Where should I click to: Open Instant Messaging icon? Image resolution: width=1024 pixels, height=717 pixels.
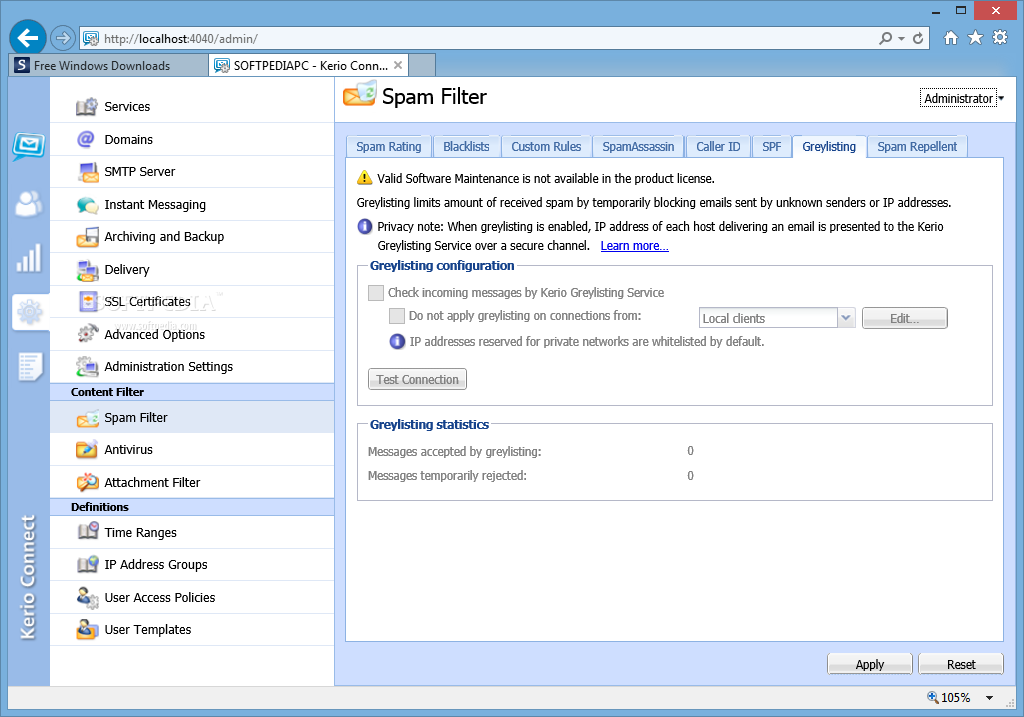pyautogui.click(x=88, y=205)
